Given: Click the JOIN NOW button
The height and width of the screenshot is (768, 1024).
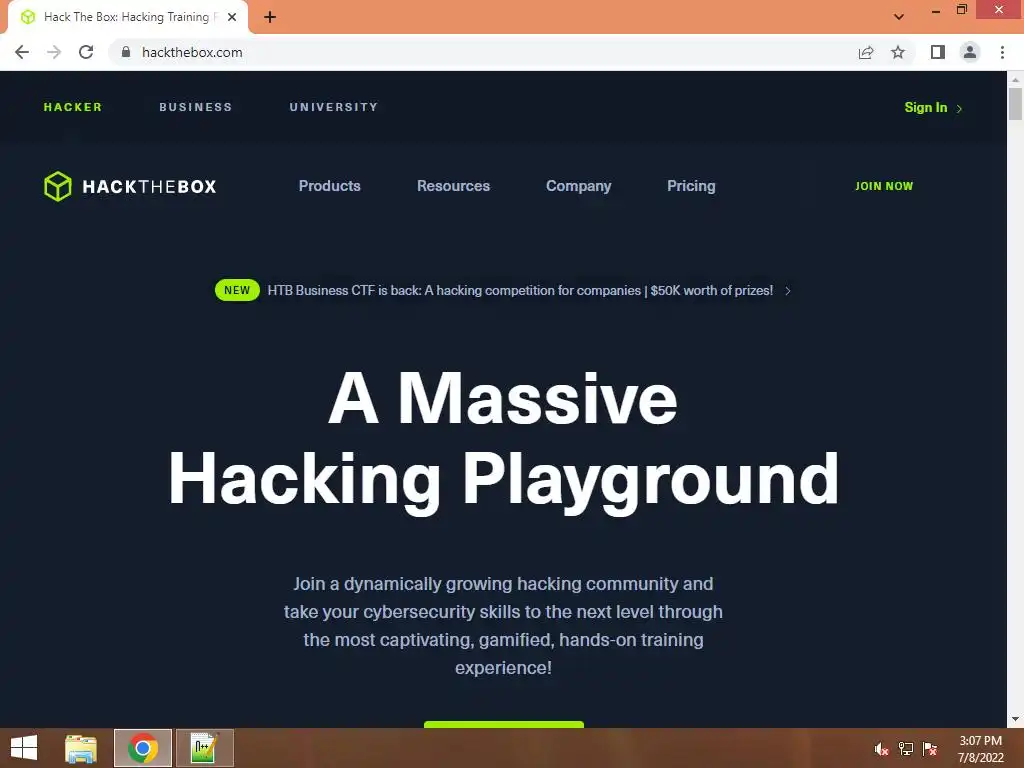Looking at the screenshot, I should click(x=884, y=186).
